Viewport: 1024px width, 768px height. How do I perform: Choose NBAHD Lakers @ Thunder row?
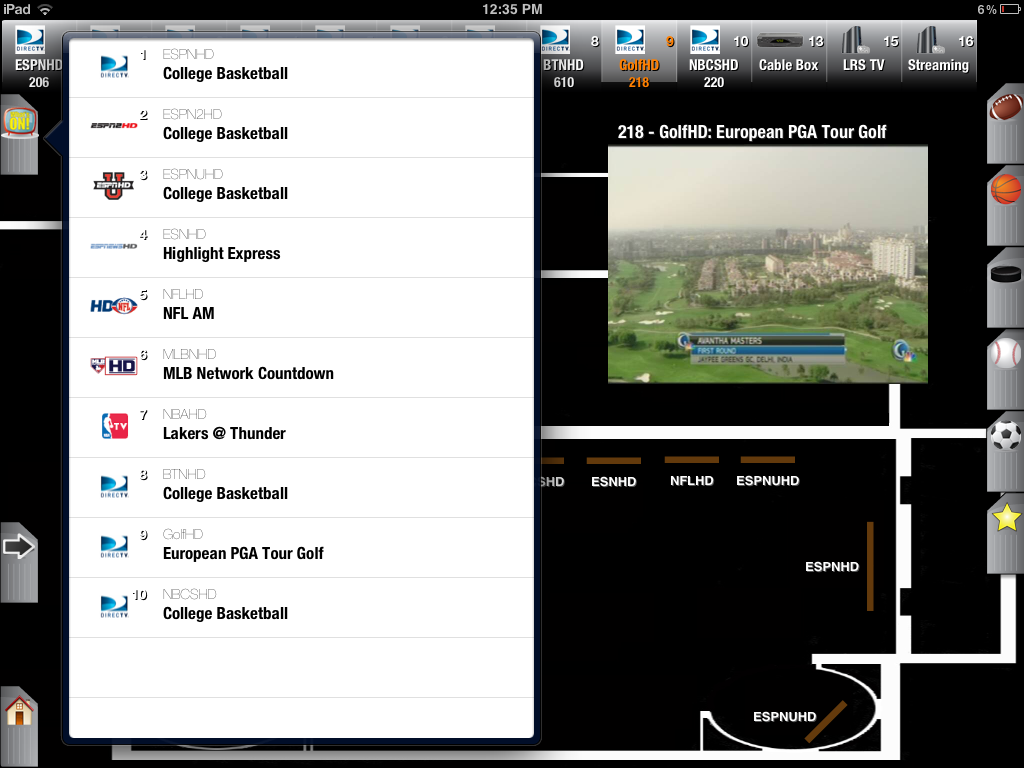pyautogui.click(x=301, y=428)
